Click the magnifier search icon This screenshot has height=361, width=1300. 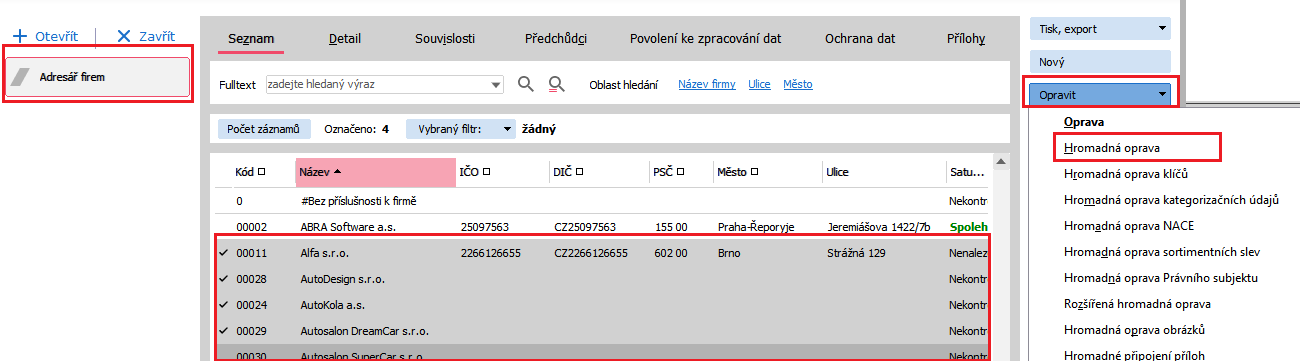526,85
